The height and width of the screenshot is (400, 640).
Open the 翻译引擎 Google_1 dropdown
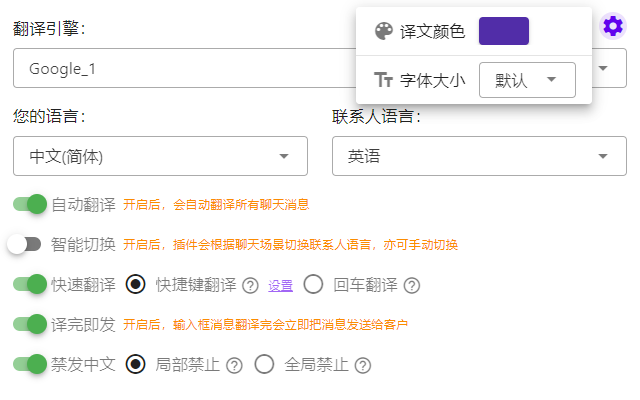click(320, 68)
